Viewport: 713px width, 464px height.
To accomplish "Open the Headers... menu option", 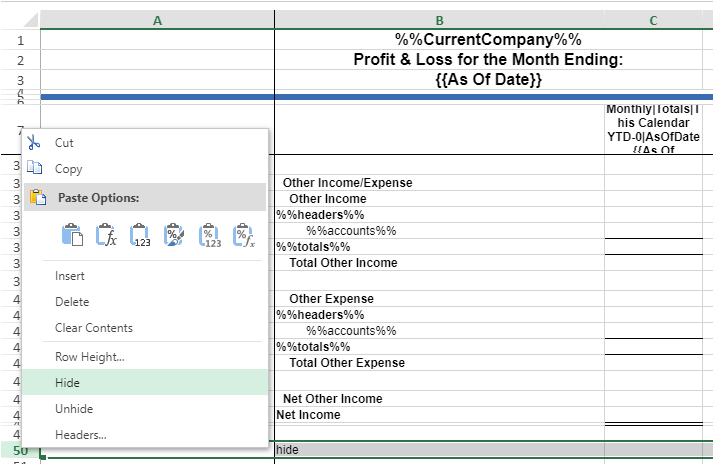I will [81, 435].
